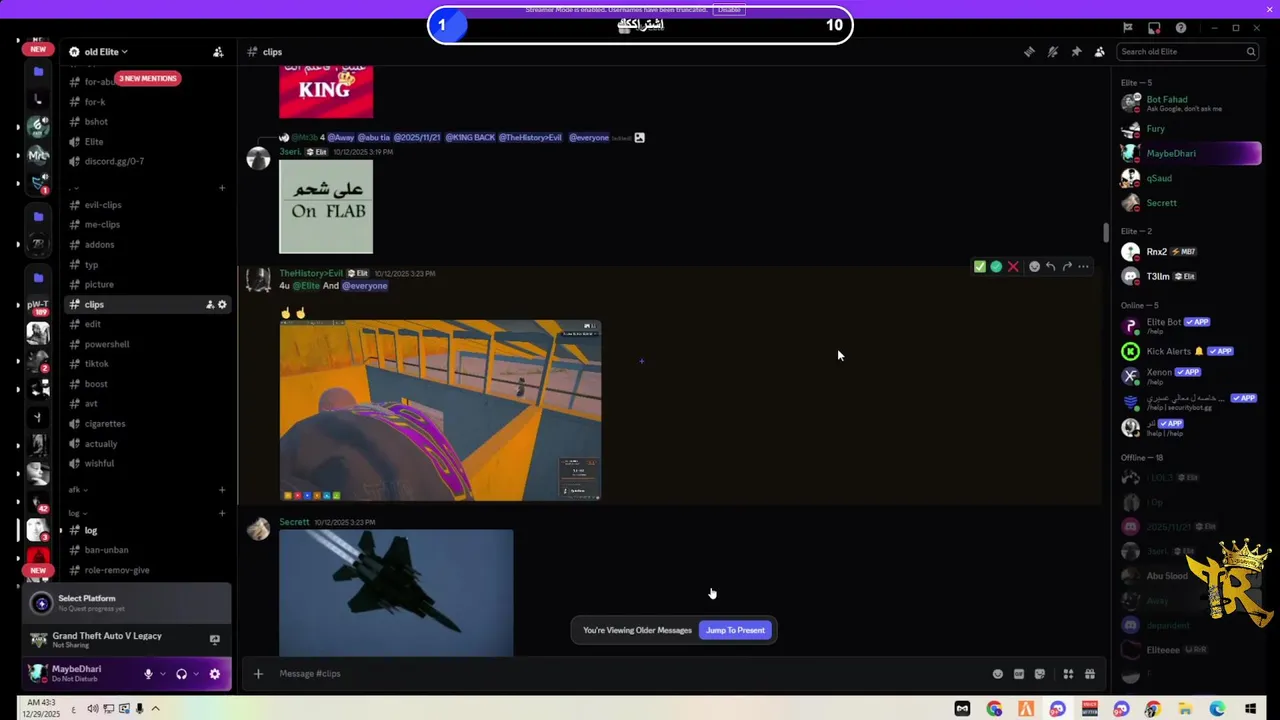Open Kick Alerts app in member list
1280x720 pixels.
pyautogui.click(x=1190, y=351)
